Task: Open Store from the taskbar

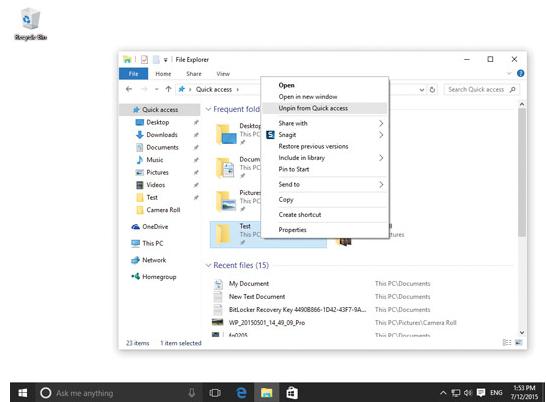Action: coord(292,393)
